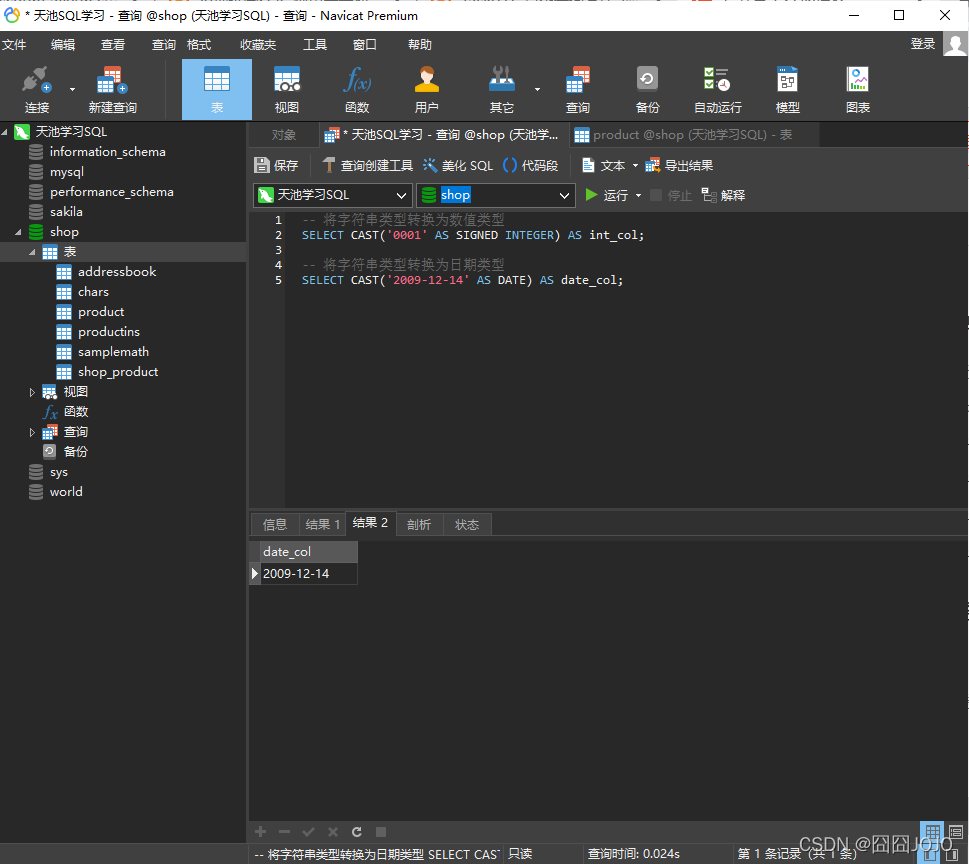Image resolution: width=969 pixels, height=864 pixels.
Task: Open the 连接 connection tool
Action: click(x=36, y=90)
